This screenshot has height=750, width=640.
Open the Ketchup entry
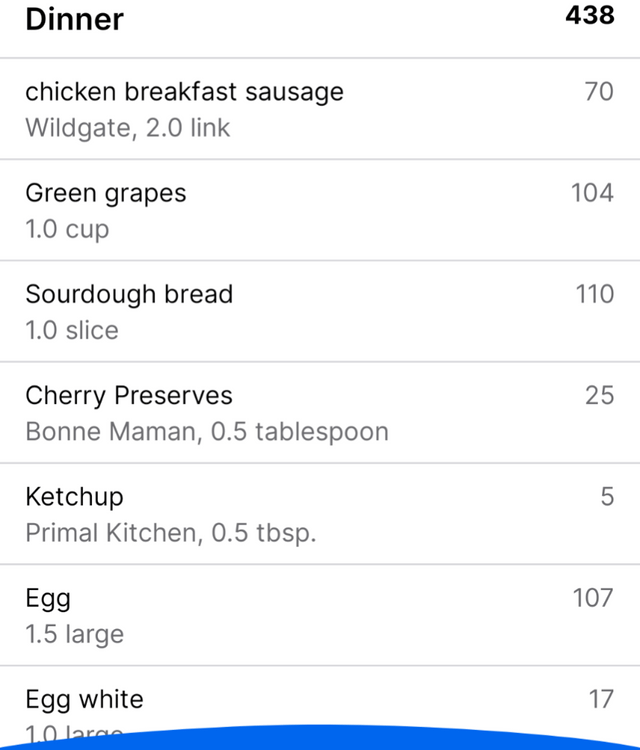320,515
